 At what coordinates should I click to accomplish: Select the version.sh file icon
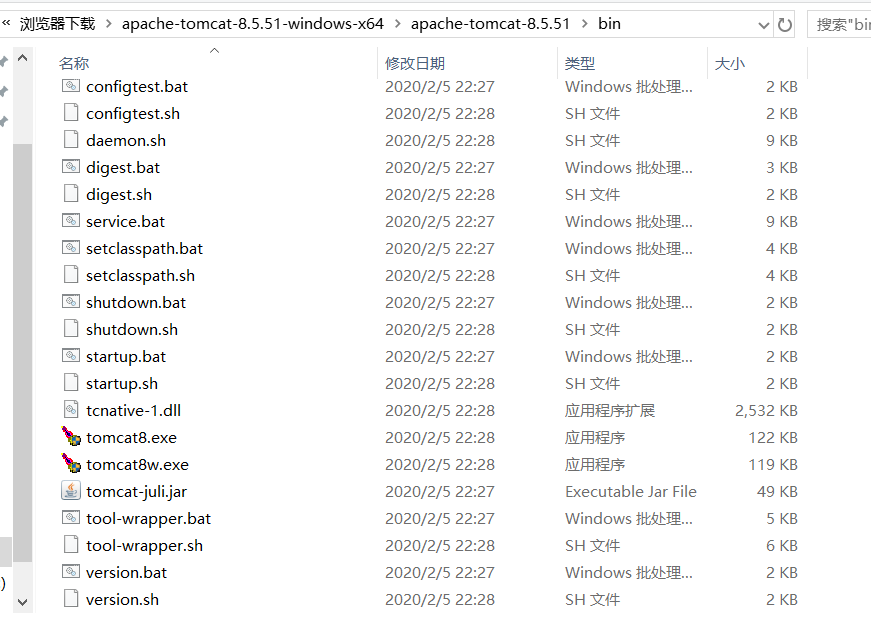pyautogui.click(x=71, y=599)
